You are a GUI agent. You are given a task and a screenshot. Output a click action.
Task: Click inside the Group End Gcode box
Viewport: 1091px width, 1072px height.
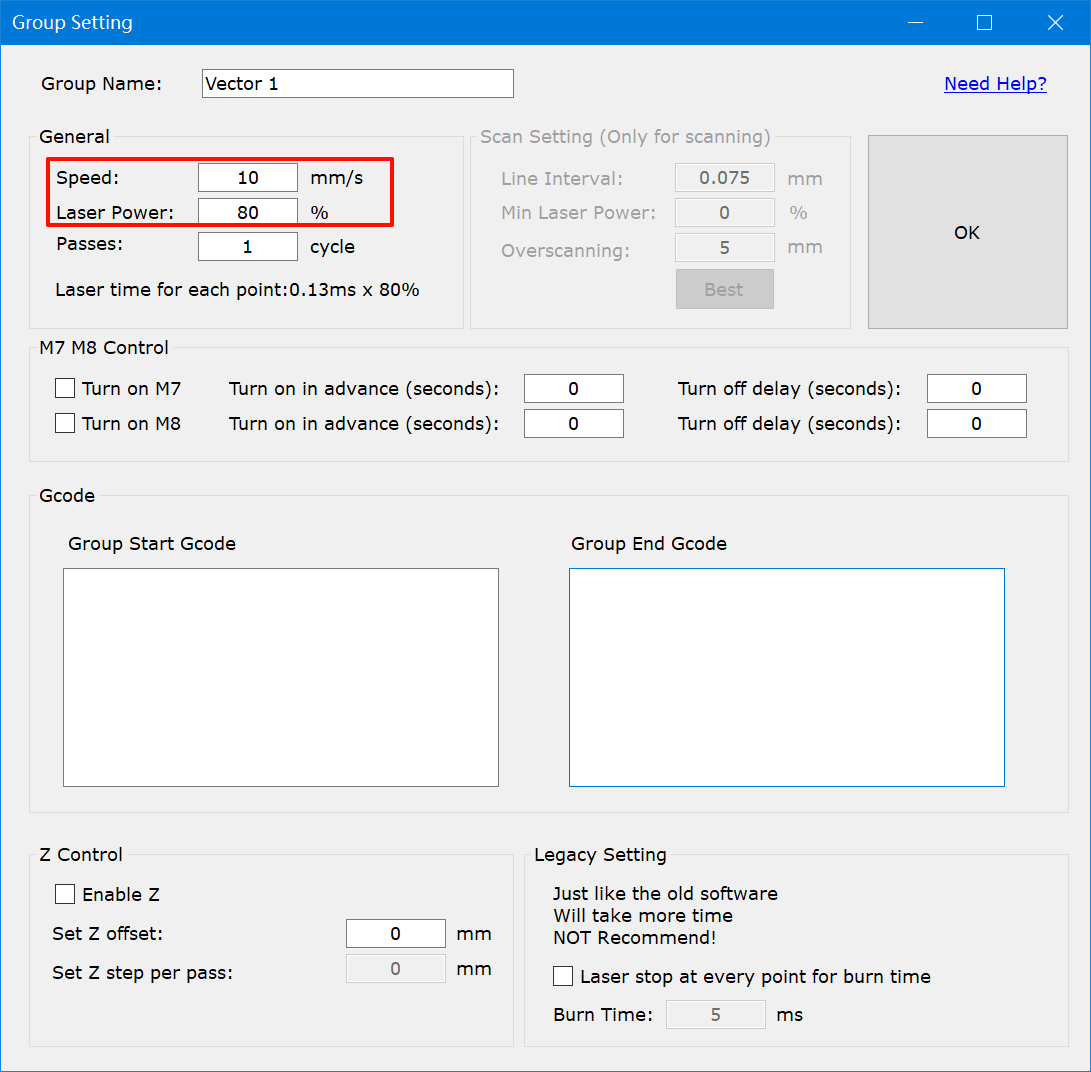[787, 677]
